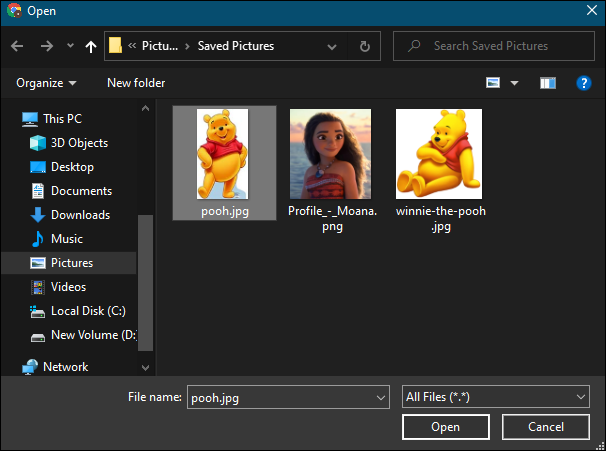
Task: Expand the view options dropdown arrow
Action: click(514, 83)
